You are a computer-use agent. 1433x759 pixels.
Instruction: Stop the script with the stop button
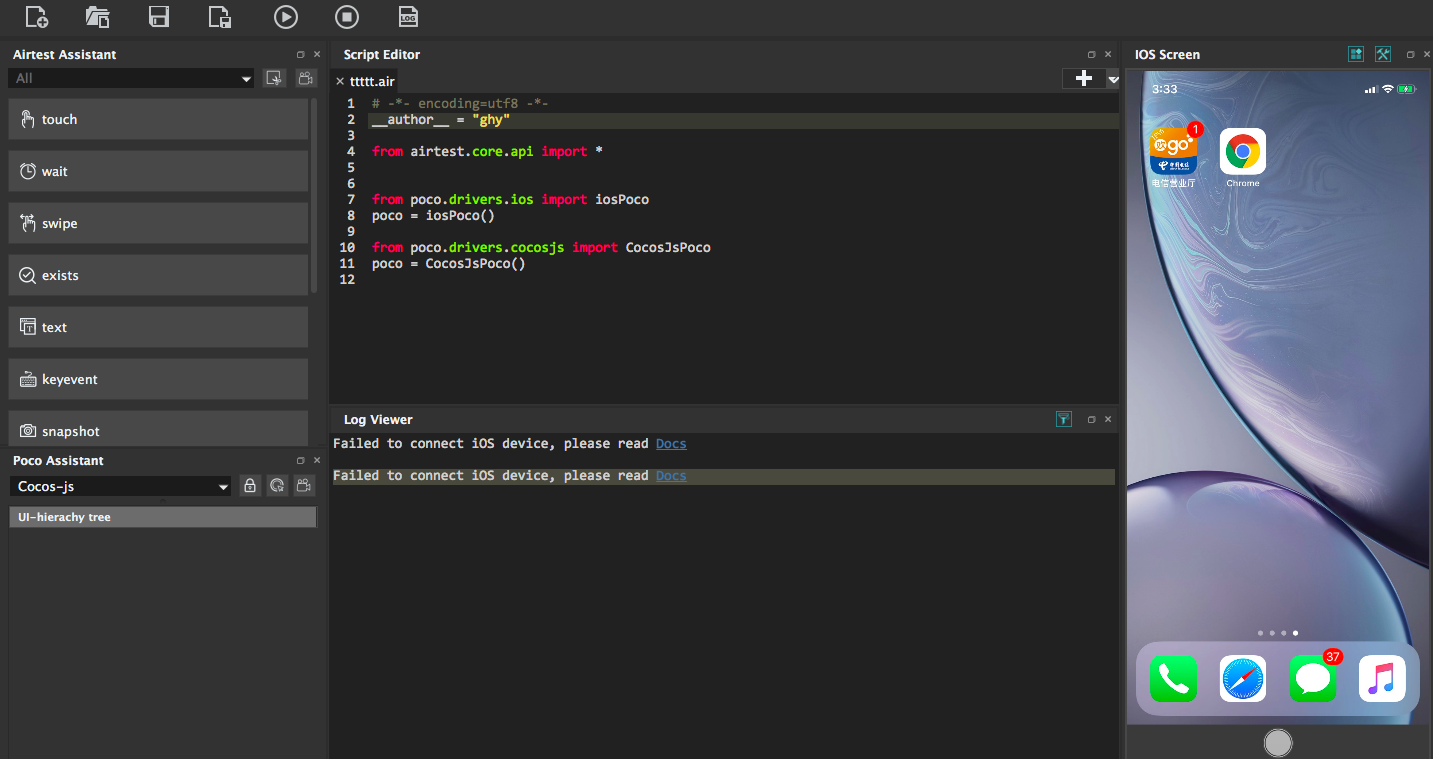tap(346, 16)
